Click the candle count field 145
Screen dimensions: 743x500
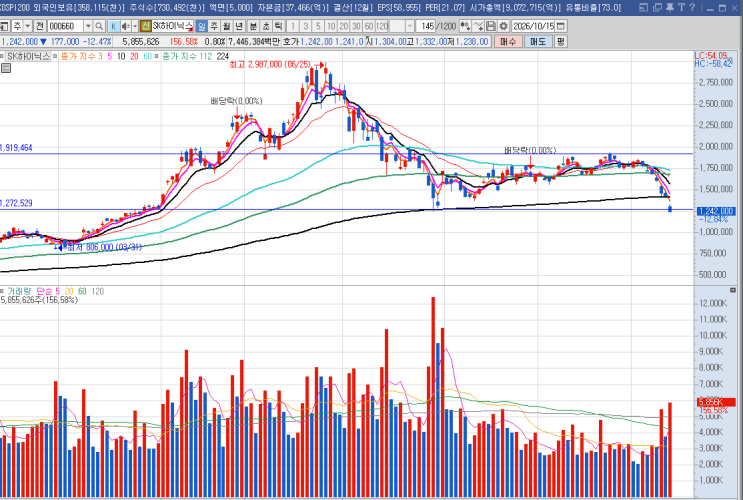pos(426,26)
